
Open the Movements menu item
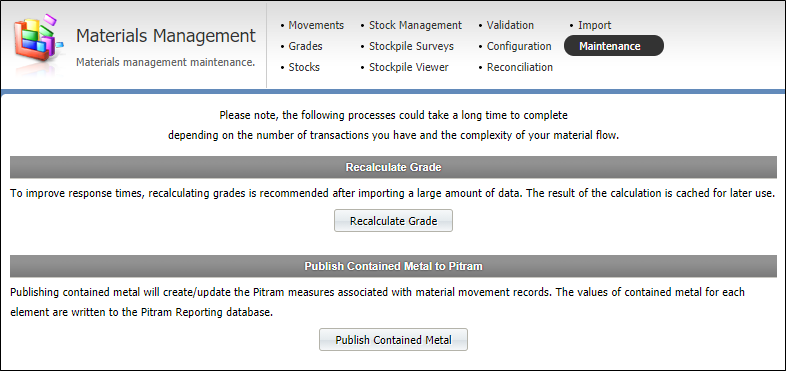point(316,25)
